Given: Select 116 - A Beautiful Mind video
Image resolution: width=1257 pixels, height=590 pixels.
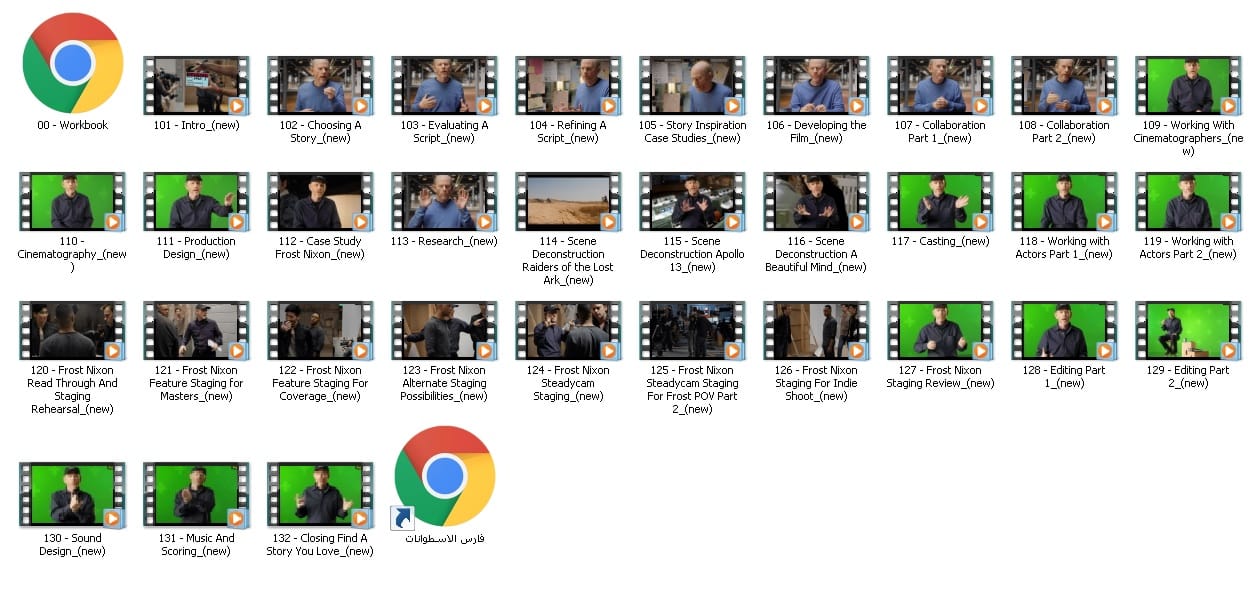Looking at the screenshot, I should pyautogui.click(x=816, y=201).
